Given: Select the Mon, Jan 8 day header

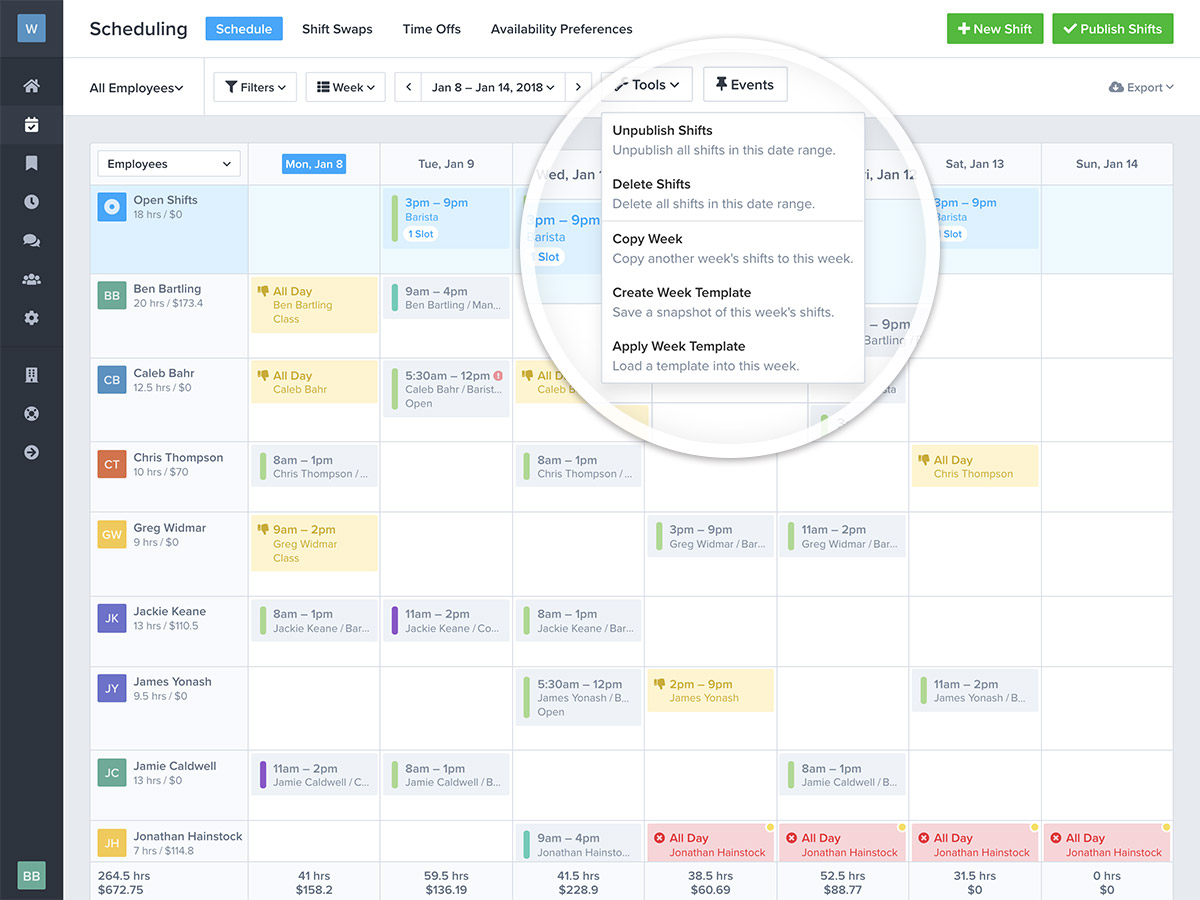Looking at the screenshot, I should click(x=314, y=164).
